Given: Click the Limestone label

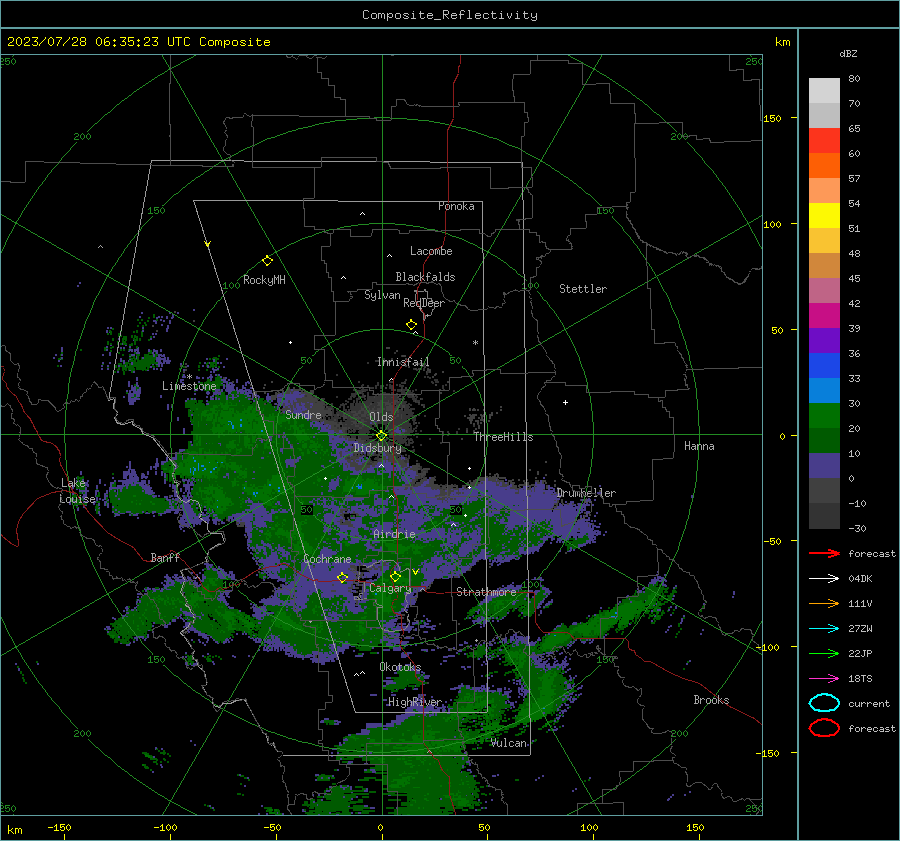Looking at the screenshot, I should (189, 386).
